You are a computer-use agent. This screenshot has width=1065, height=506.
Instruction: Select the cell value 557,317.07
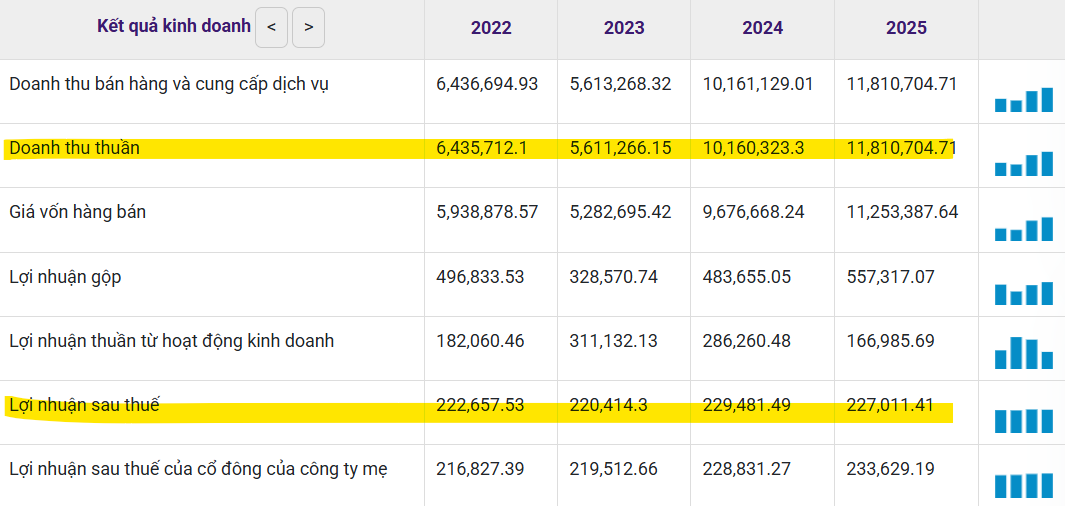[x=890, y=277]
